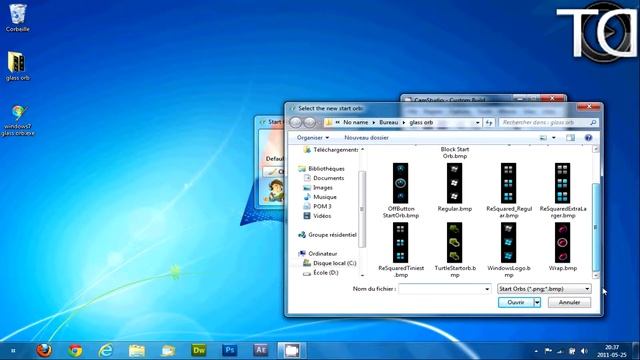Viewport: 640px width, 360px height.
Task: Expand the Nom du fichier dropdown arrow
Action: [x=487, y=289]
